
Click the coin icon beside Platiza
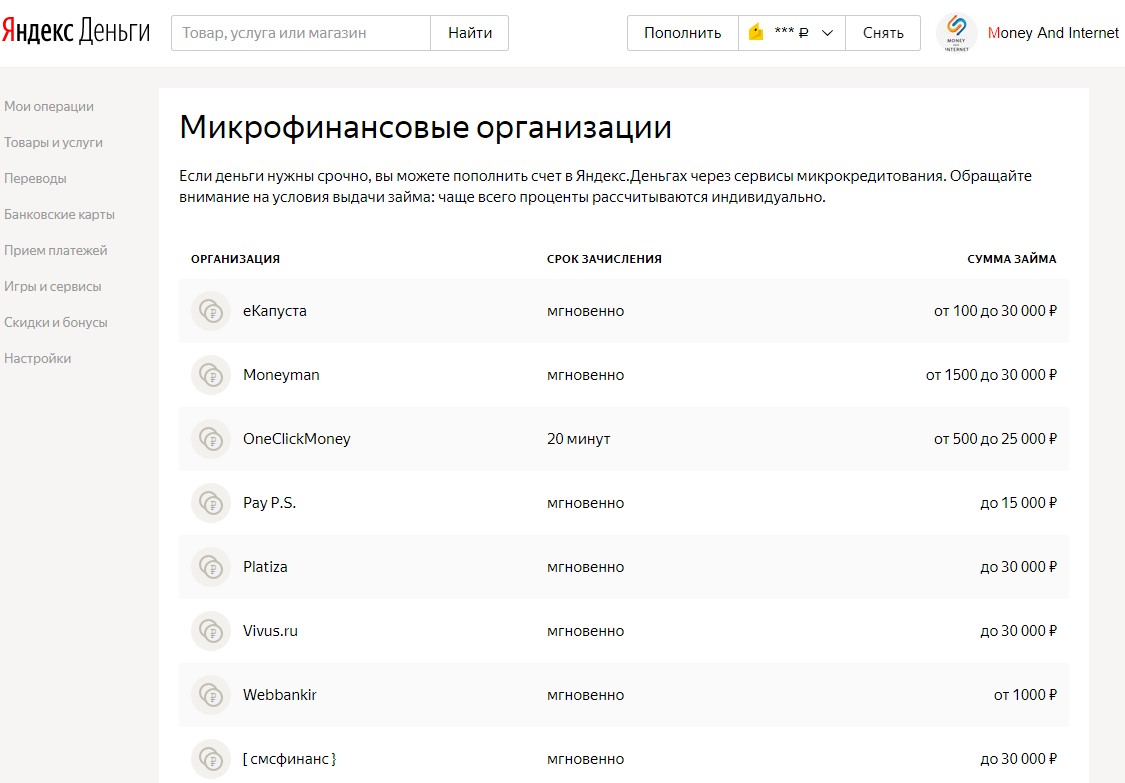click(x=211, y=567)
